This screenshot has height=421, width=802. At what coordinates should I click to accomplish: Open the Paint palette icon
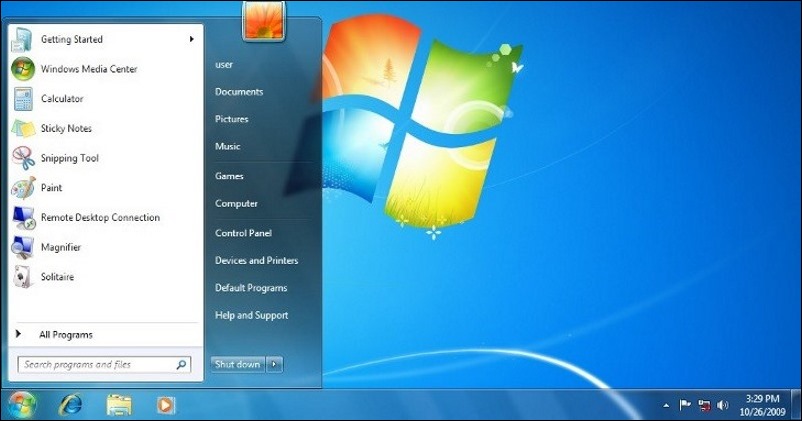23,188
